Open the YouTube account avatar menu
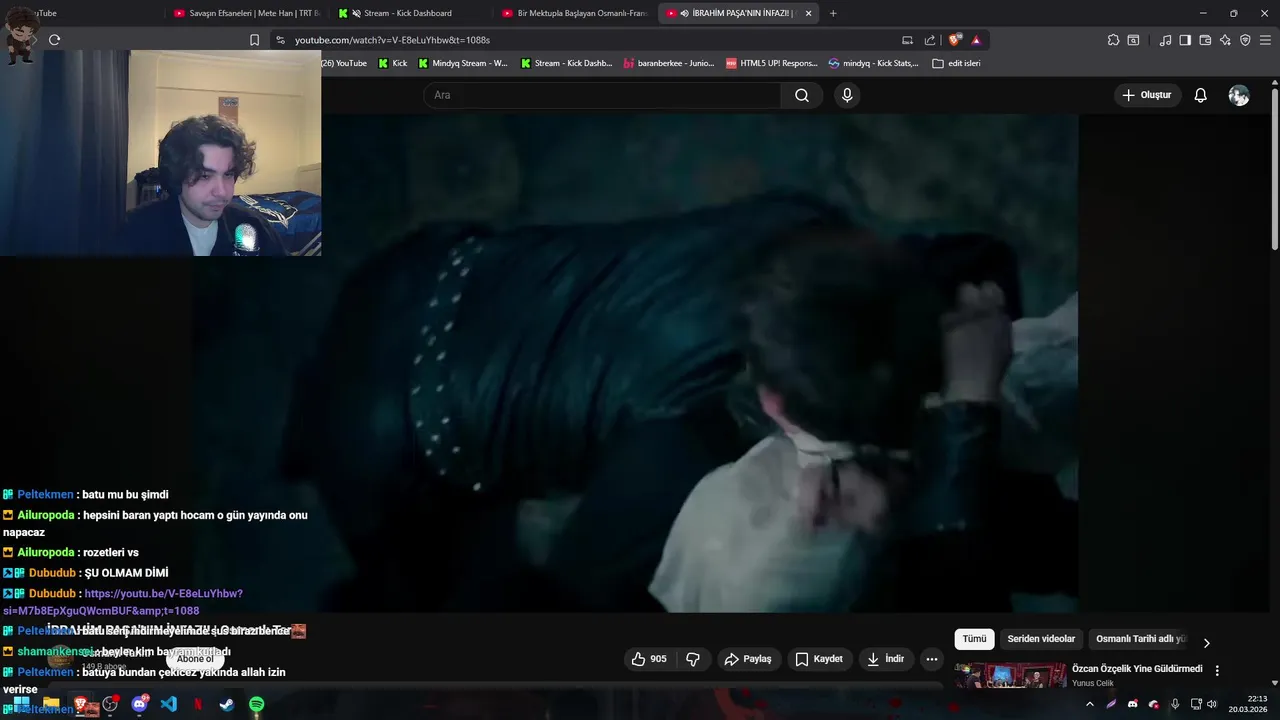This screenshot has height=720, width=1280. coord(1239,95)
